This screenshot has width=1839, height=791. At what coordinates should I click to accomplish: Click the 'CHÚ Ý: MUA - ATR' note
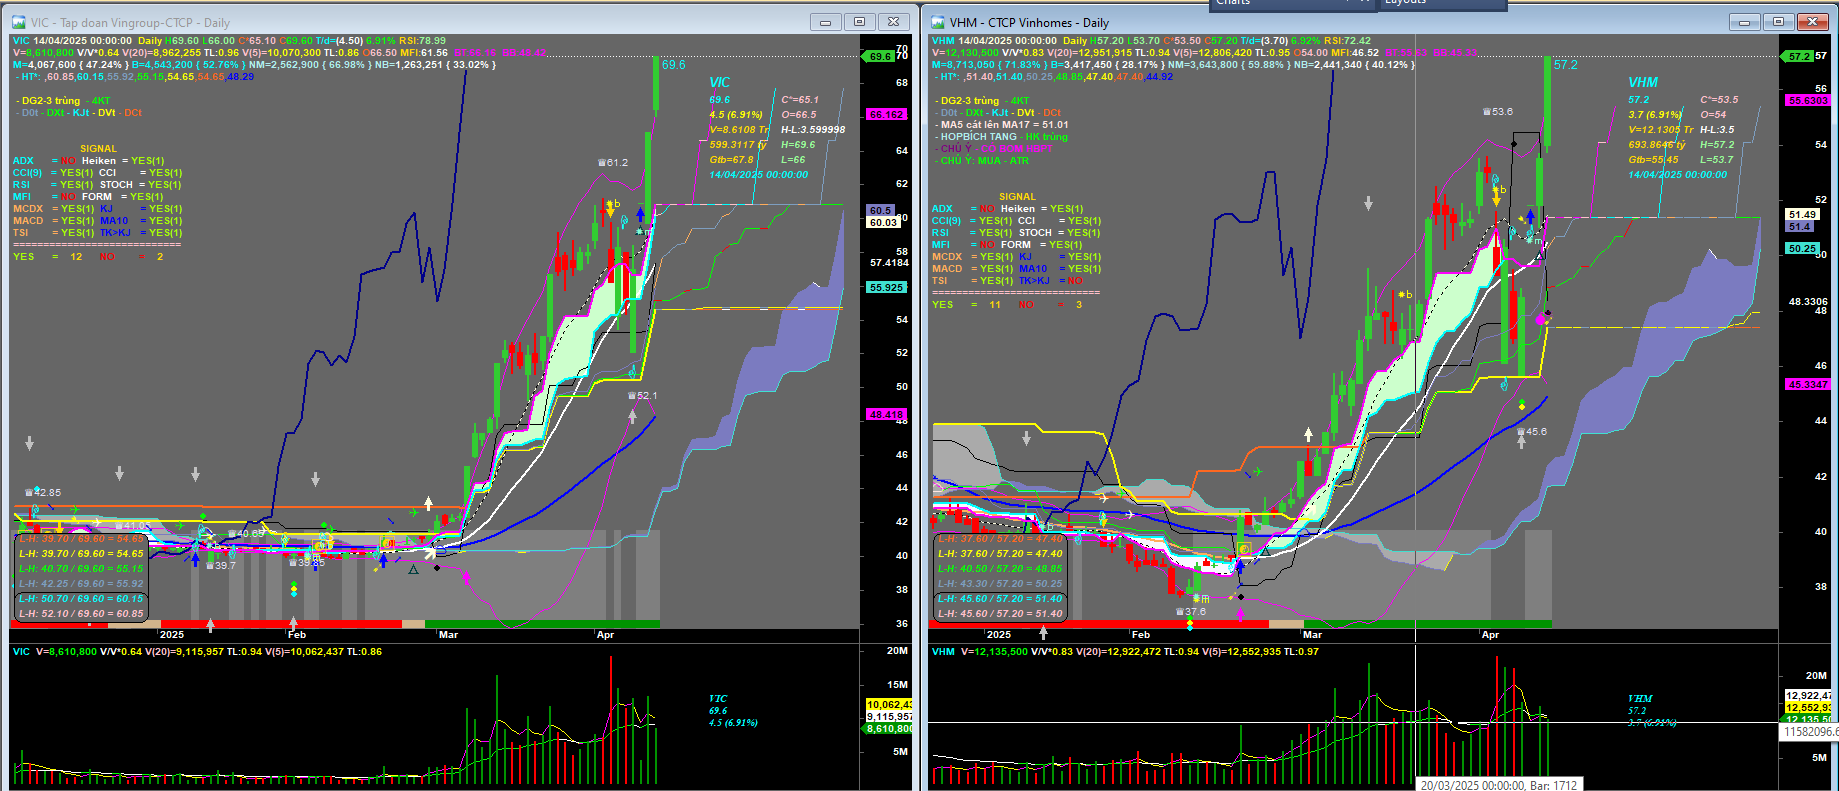(x=983, y=161)
